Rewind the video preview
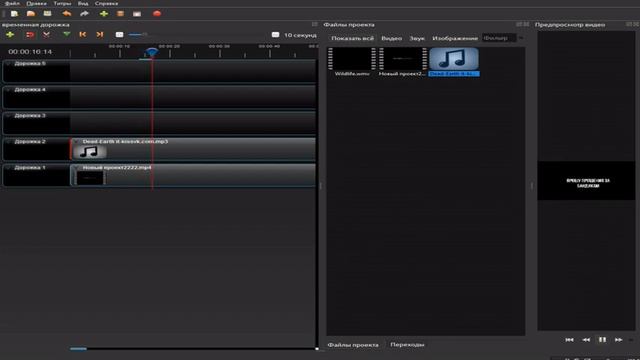Screen dimensions: 640x360 point(586,340)
